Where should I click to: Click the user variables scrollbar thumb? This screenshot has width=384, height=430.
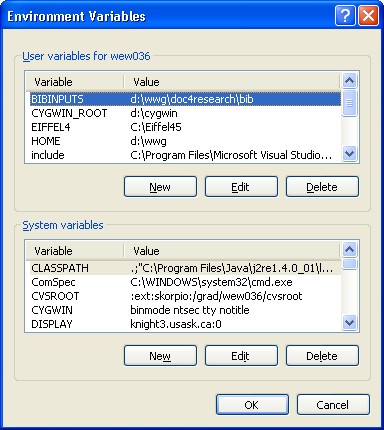[350, 103]
